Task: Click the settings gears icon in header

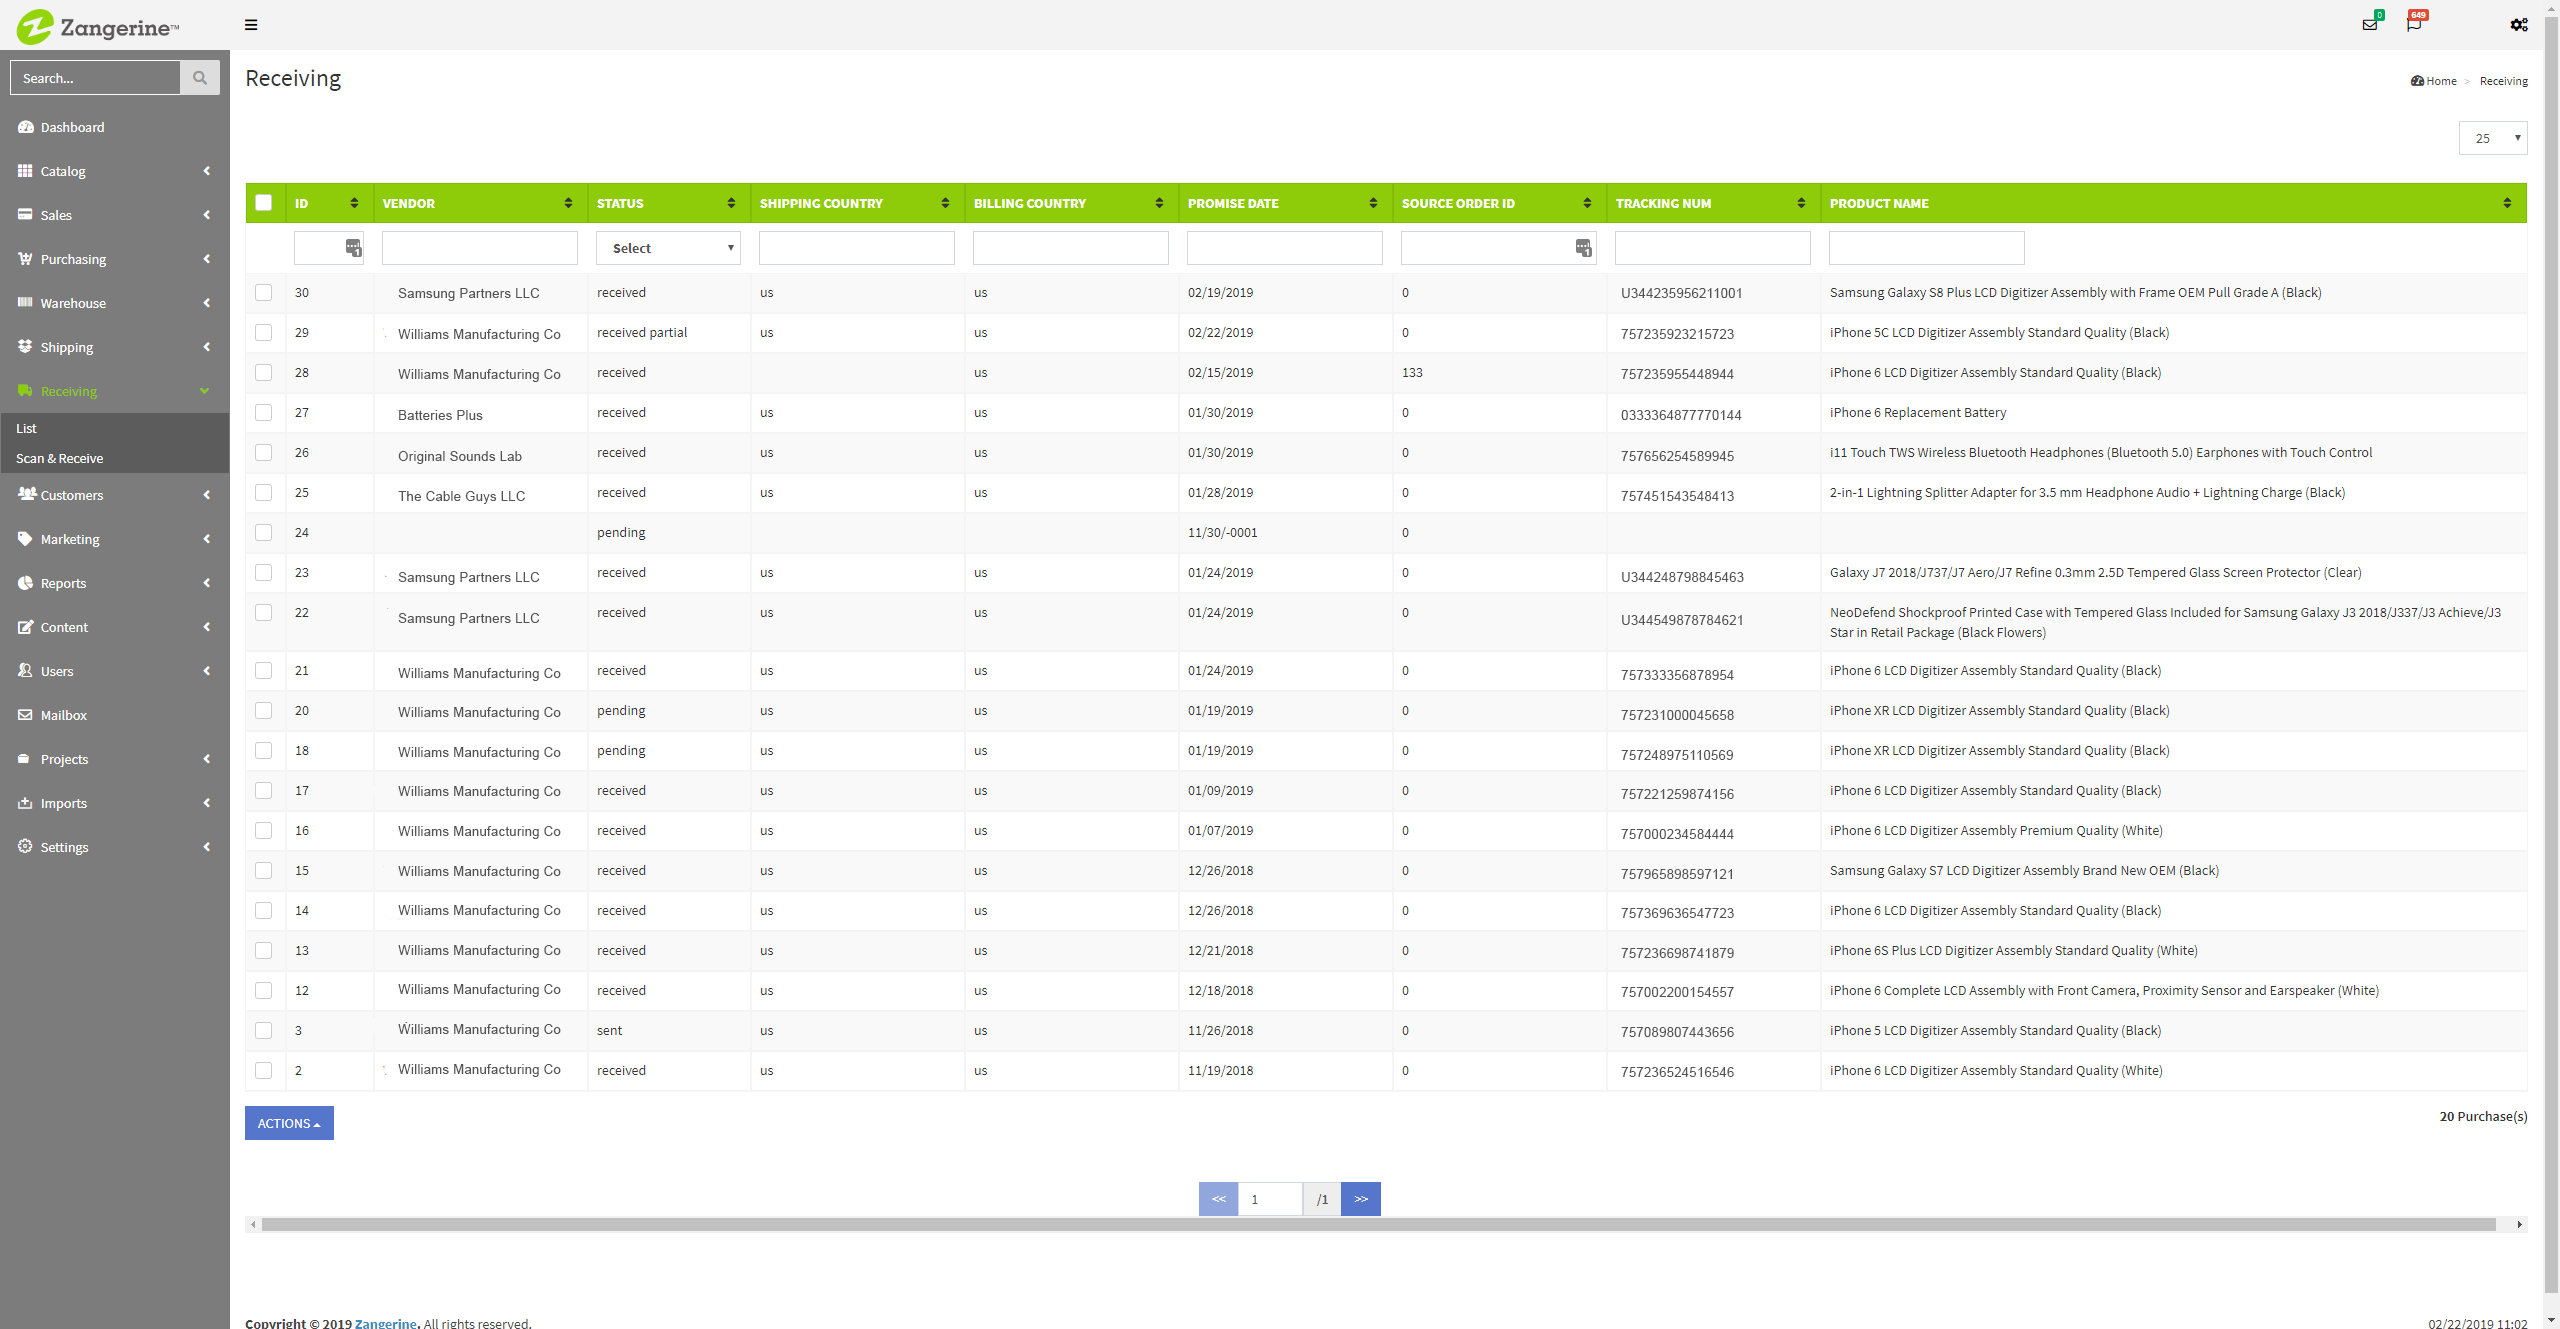Action: point(2519,25)
